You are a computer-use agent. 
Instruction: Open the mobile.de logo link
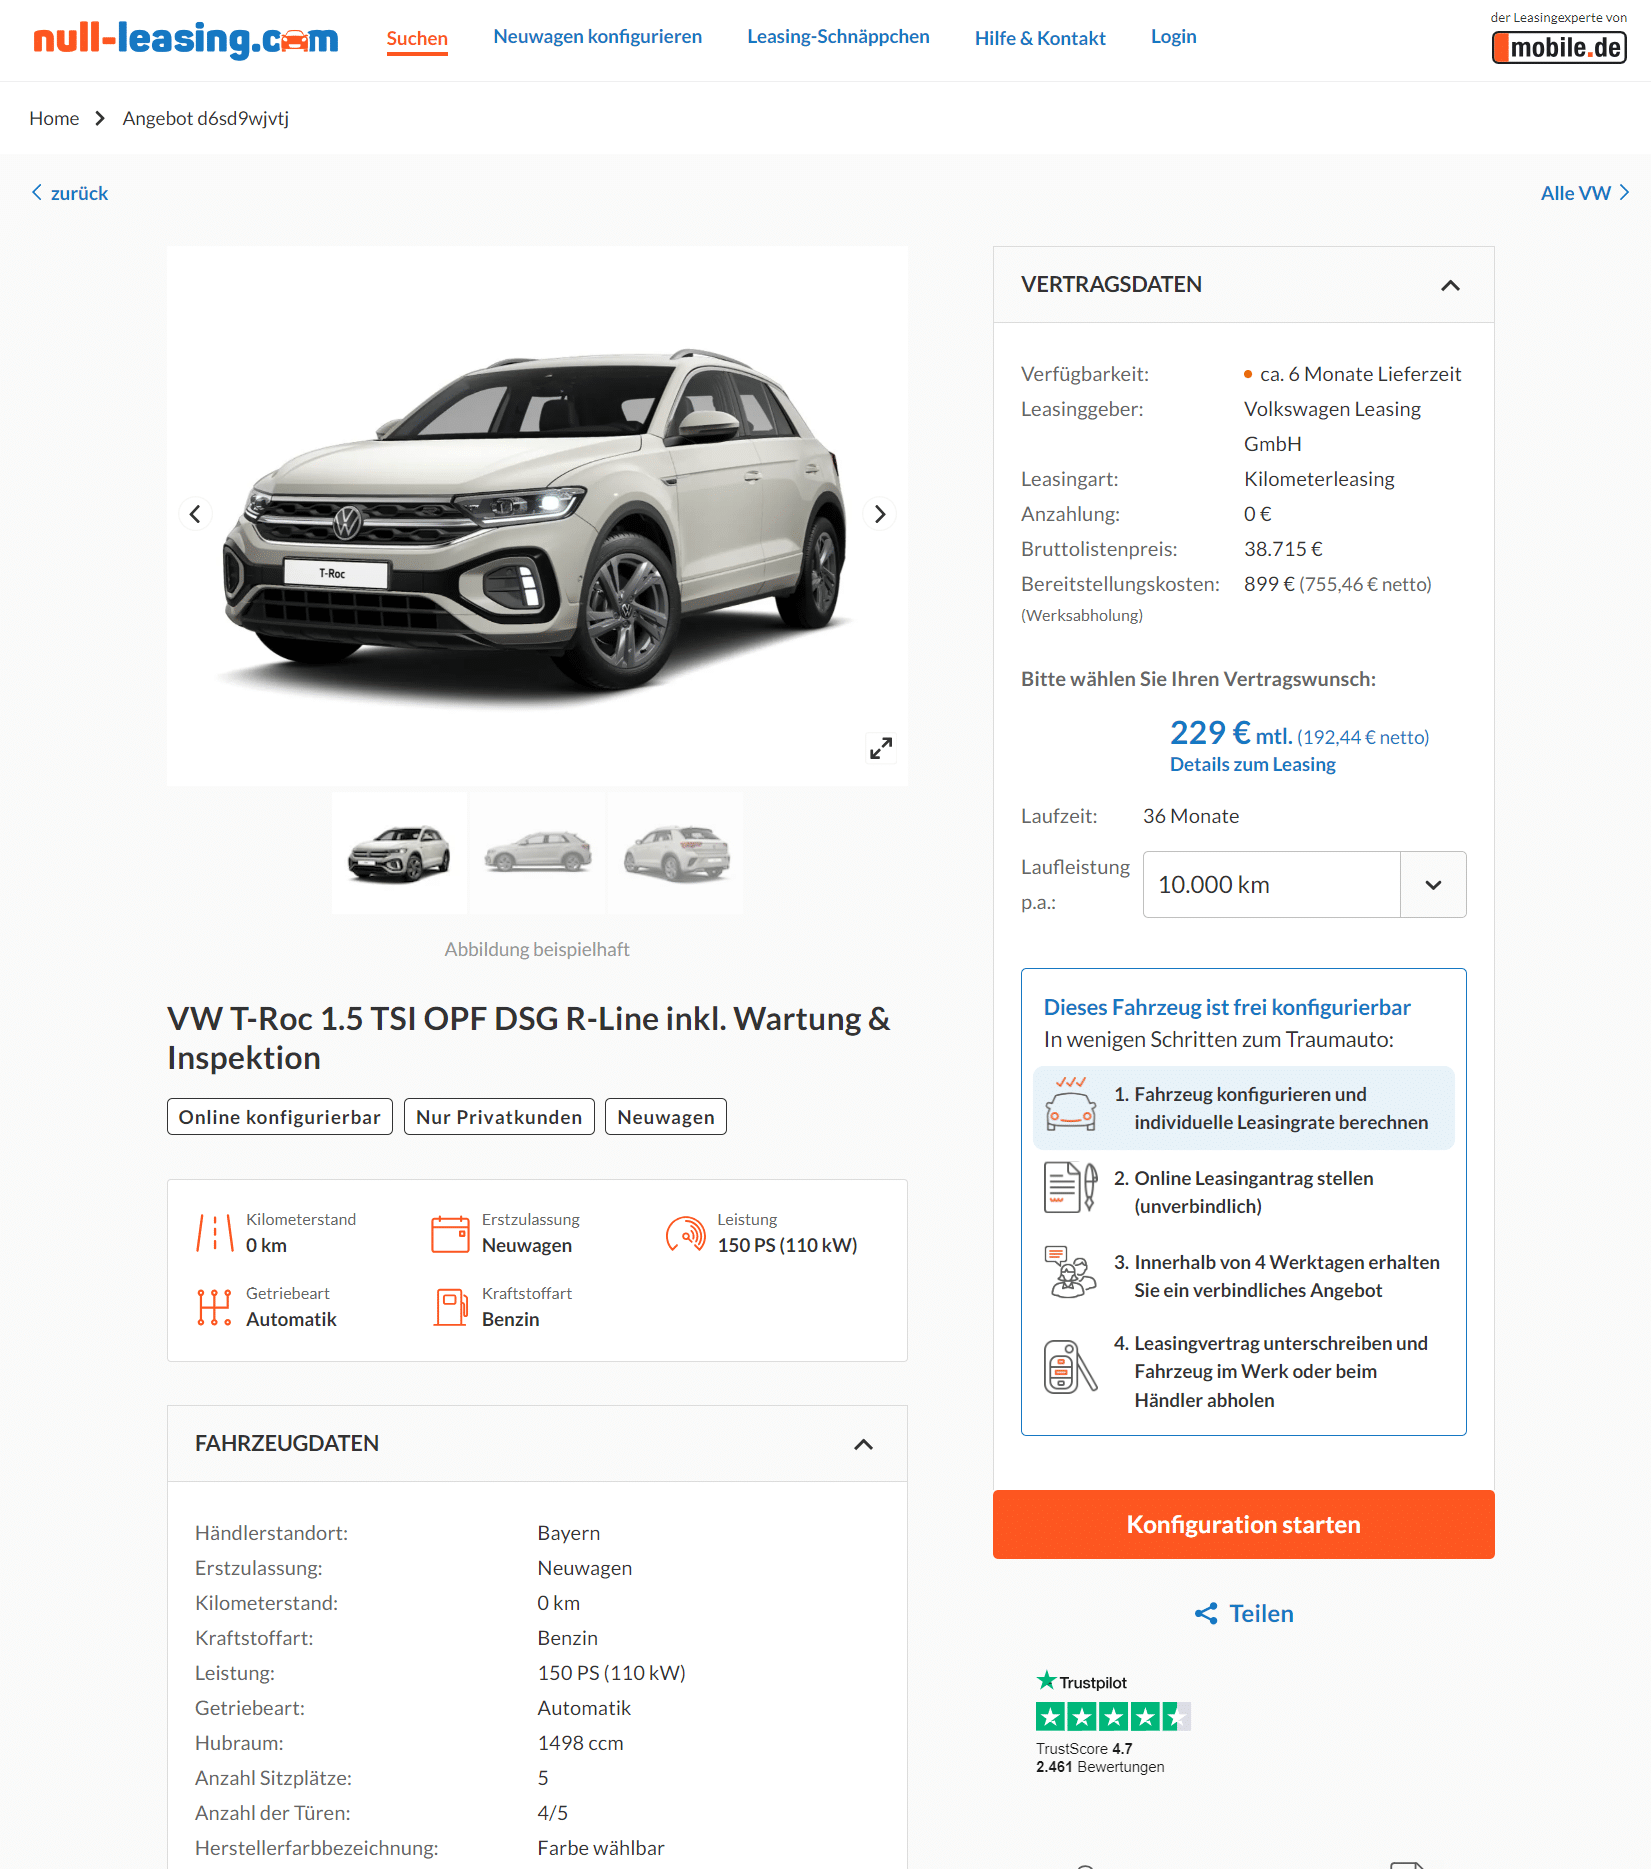(1559, 47)
